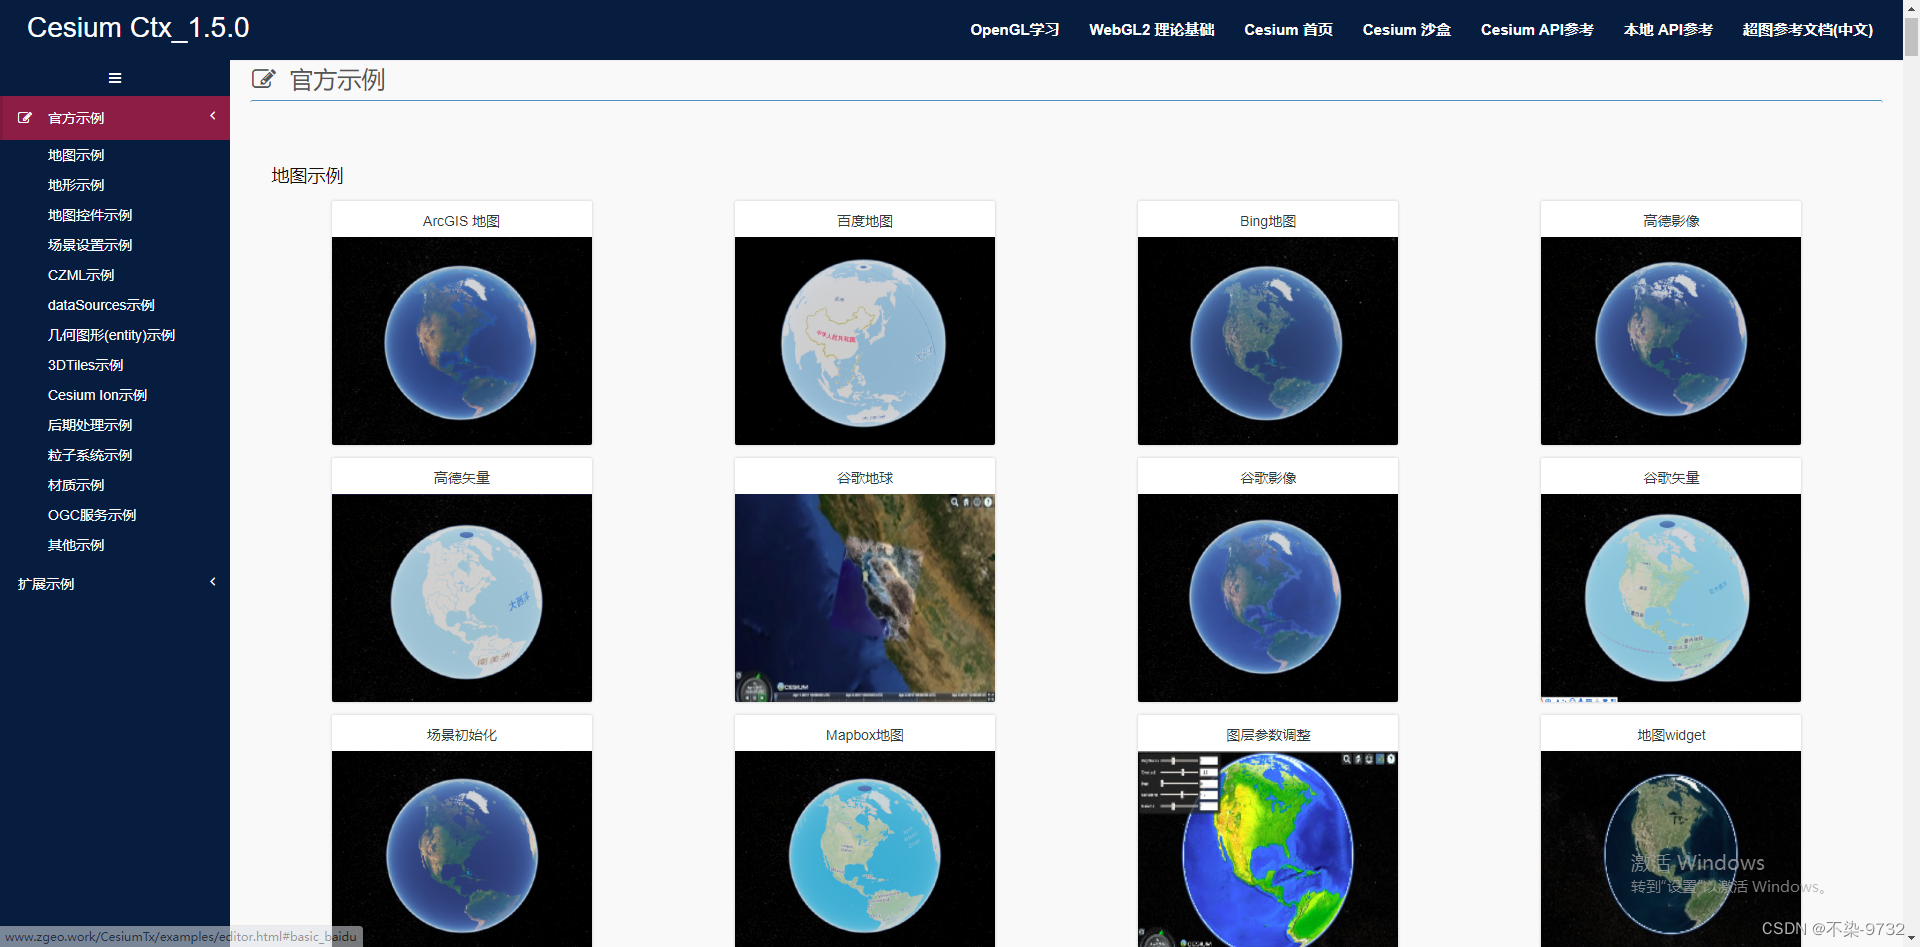Click the 地图示例 section heading
The width and height of the screenshot is (1920, 947).
click(x=307, y=176)
